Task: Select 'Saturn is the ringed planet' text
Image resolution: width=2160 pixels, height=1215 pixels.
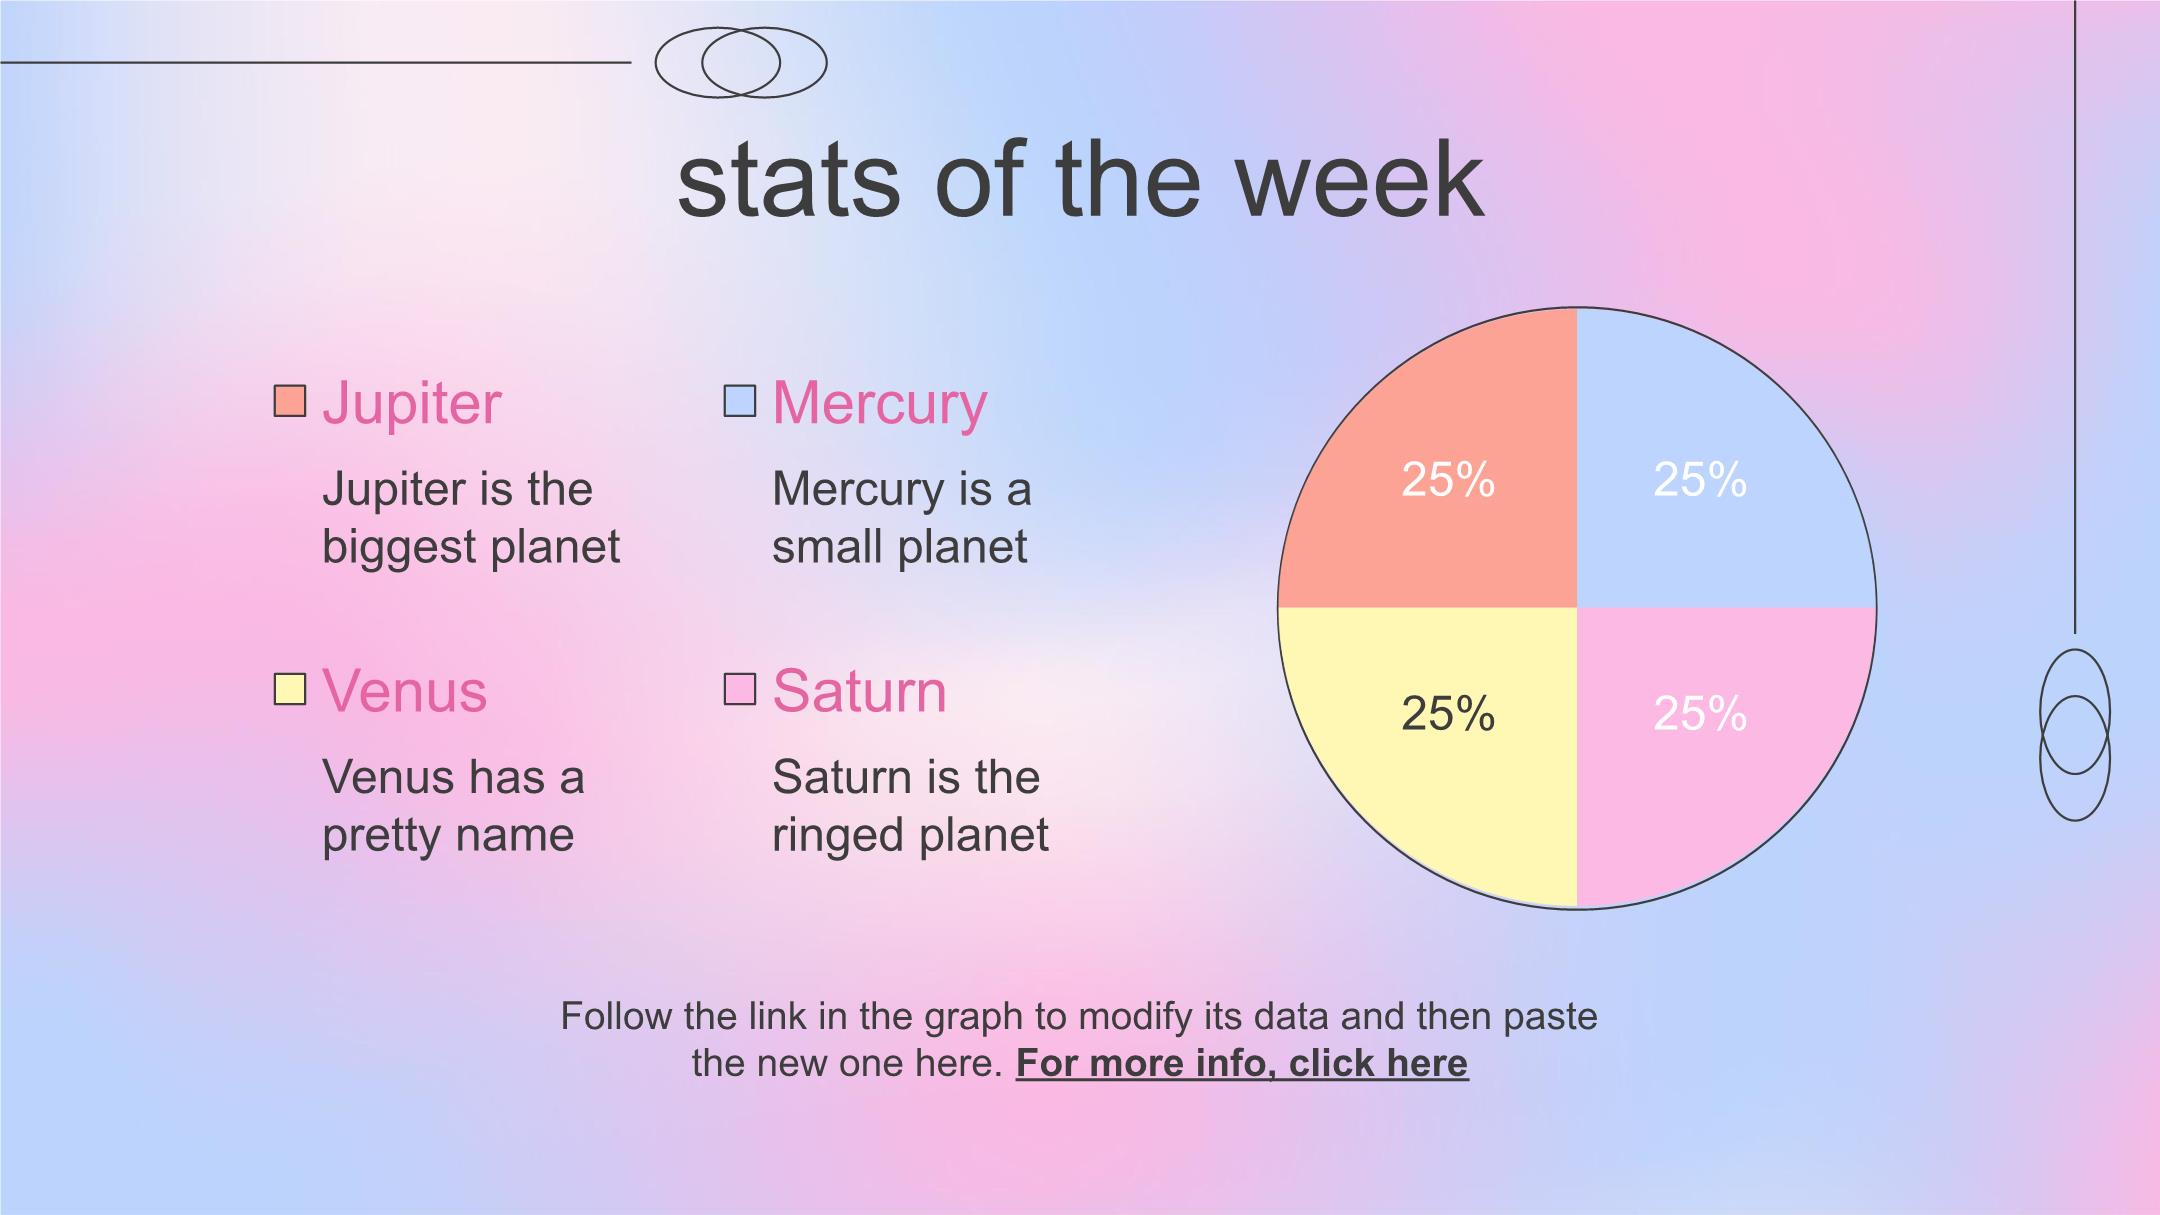Action: tap(910, 806)
